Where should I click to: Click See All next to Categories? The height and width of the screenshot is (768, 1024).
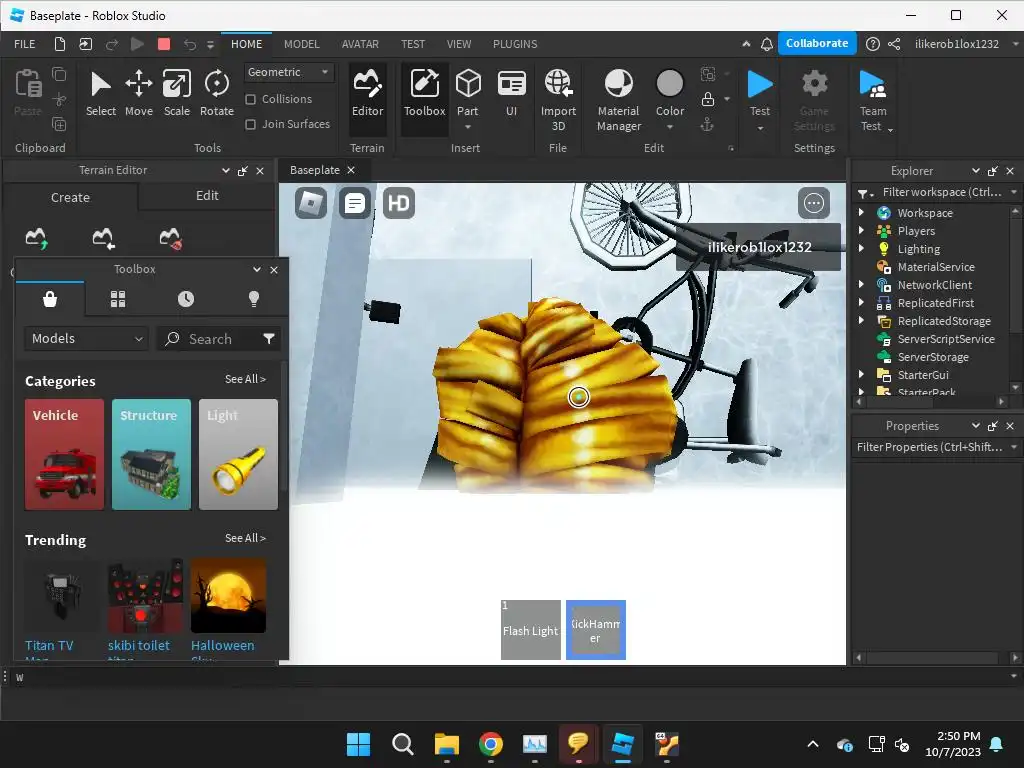coord(245,379)
